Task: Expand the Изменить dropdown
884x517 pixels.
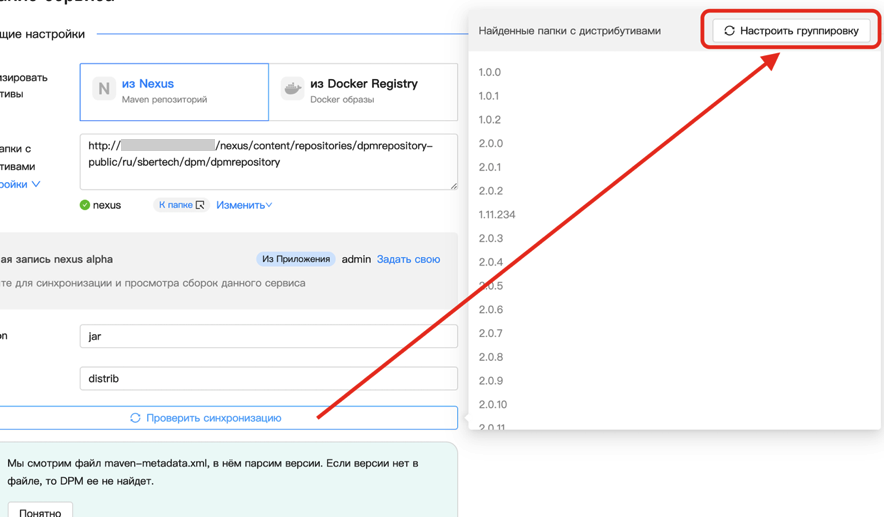Action: [244, 205]
